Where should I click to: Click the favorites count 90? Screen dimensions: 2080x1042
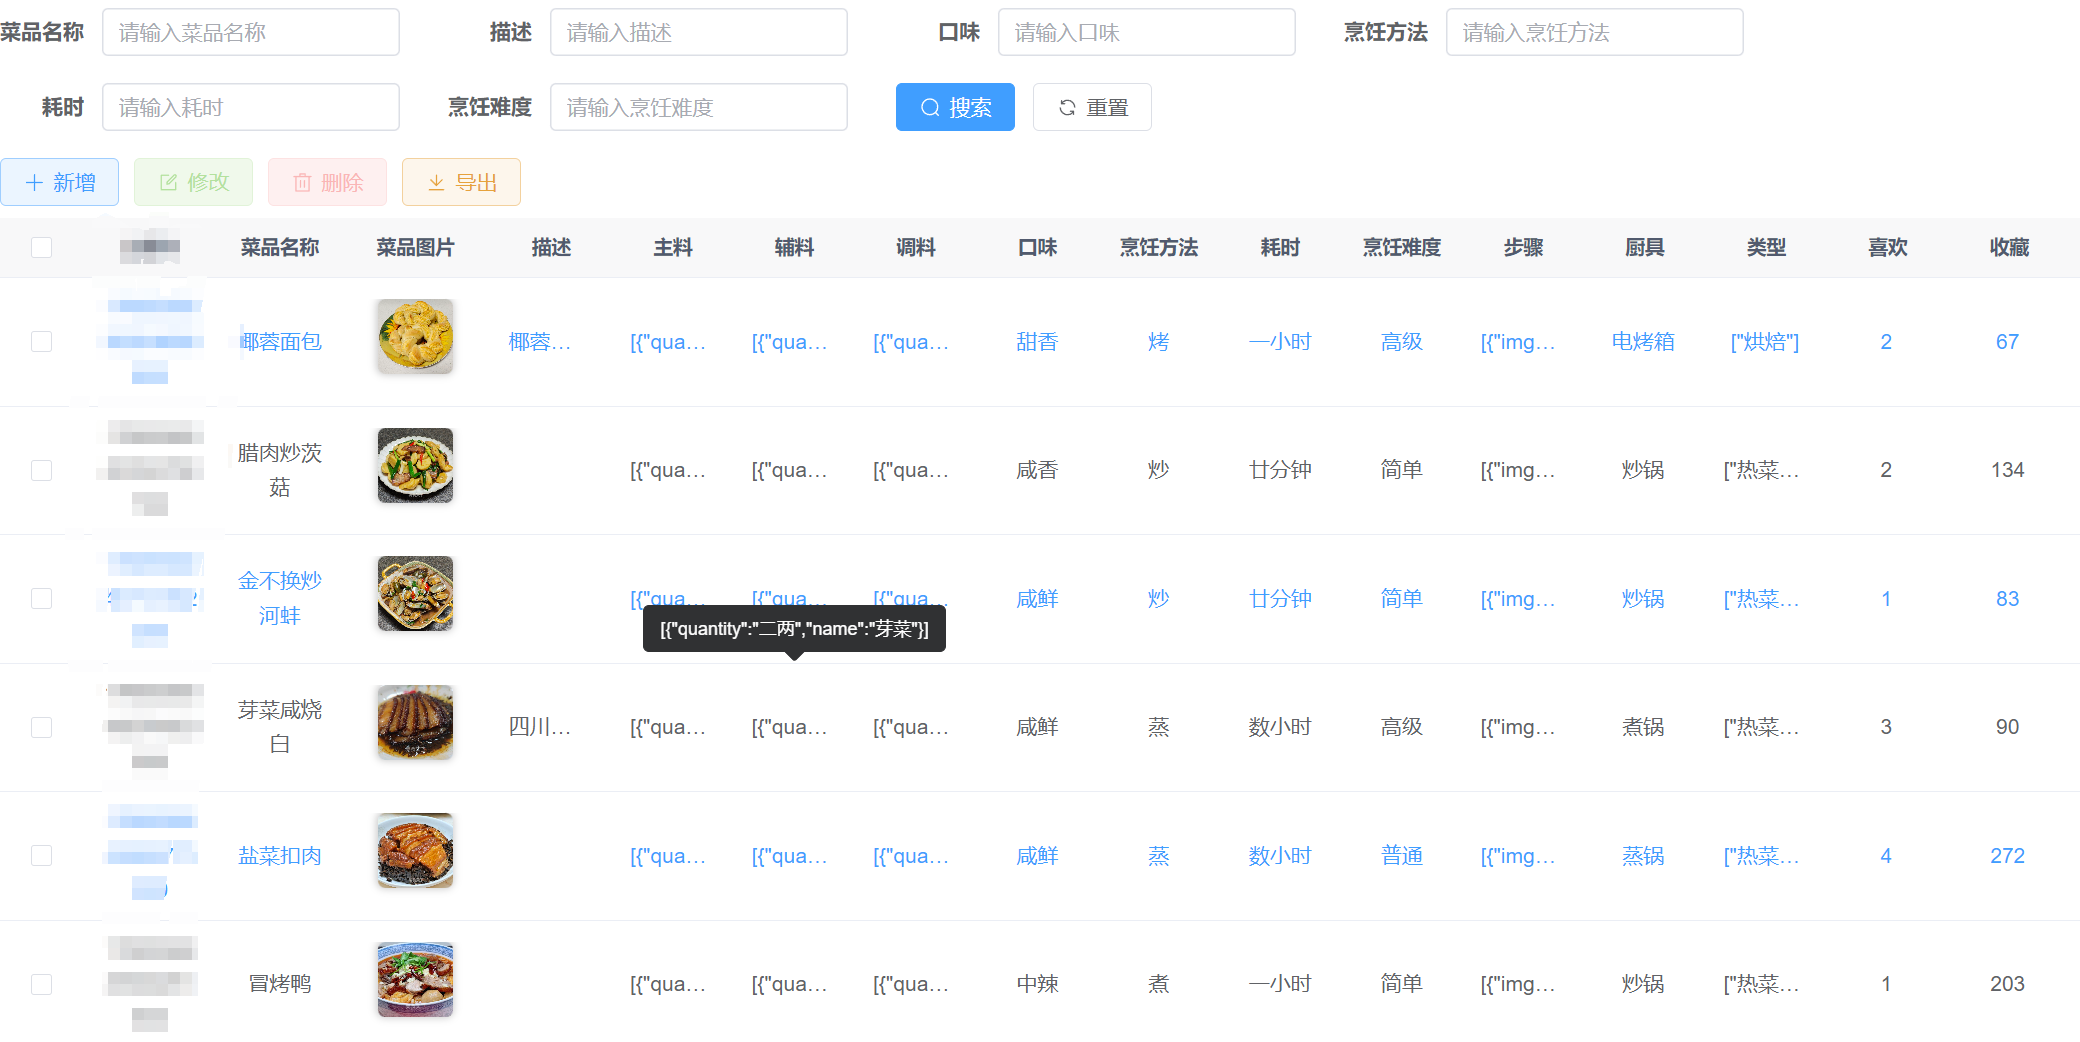pos(2007,727)
